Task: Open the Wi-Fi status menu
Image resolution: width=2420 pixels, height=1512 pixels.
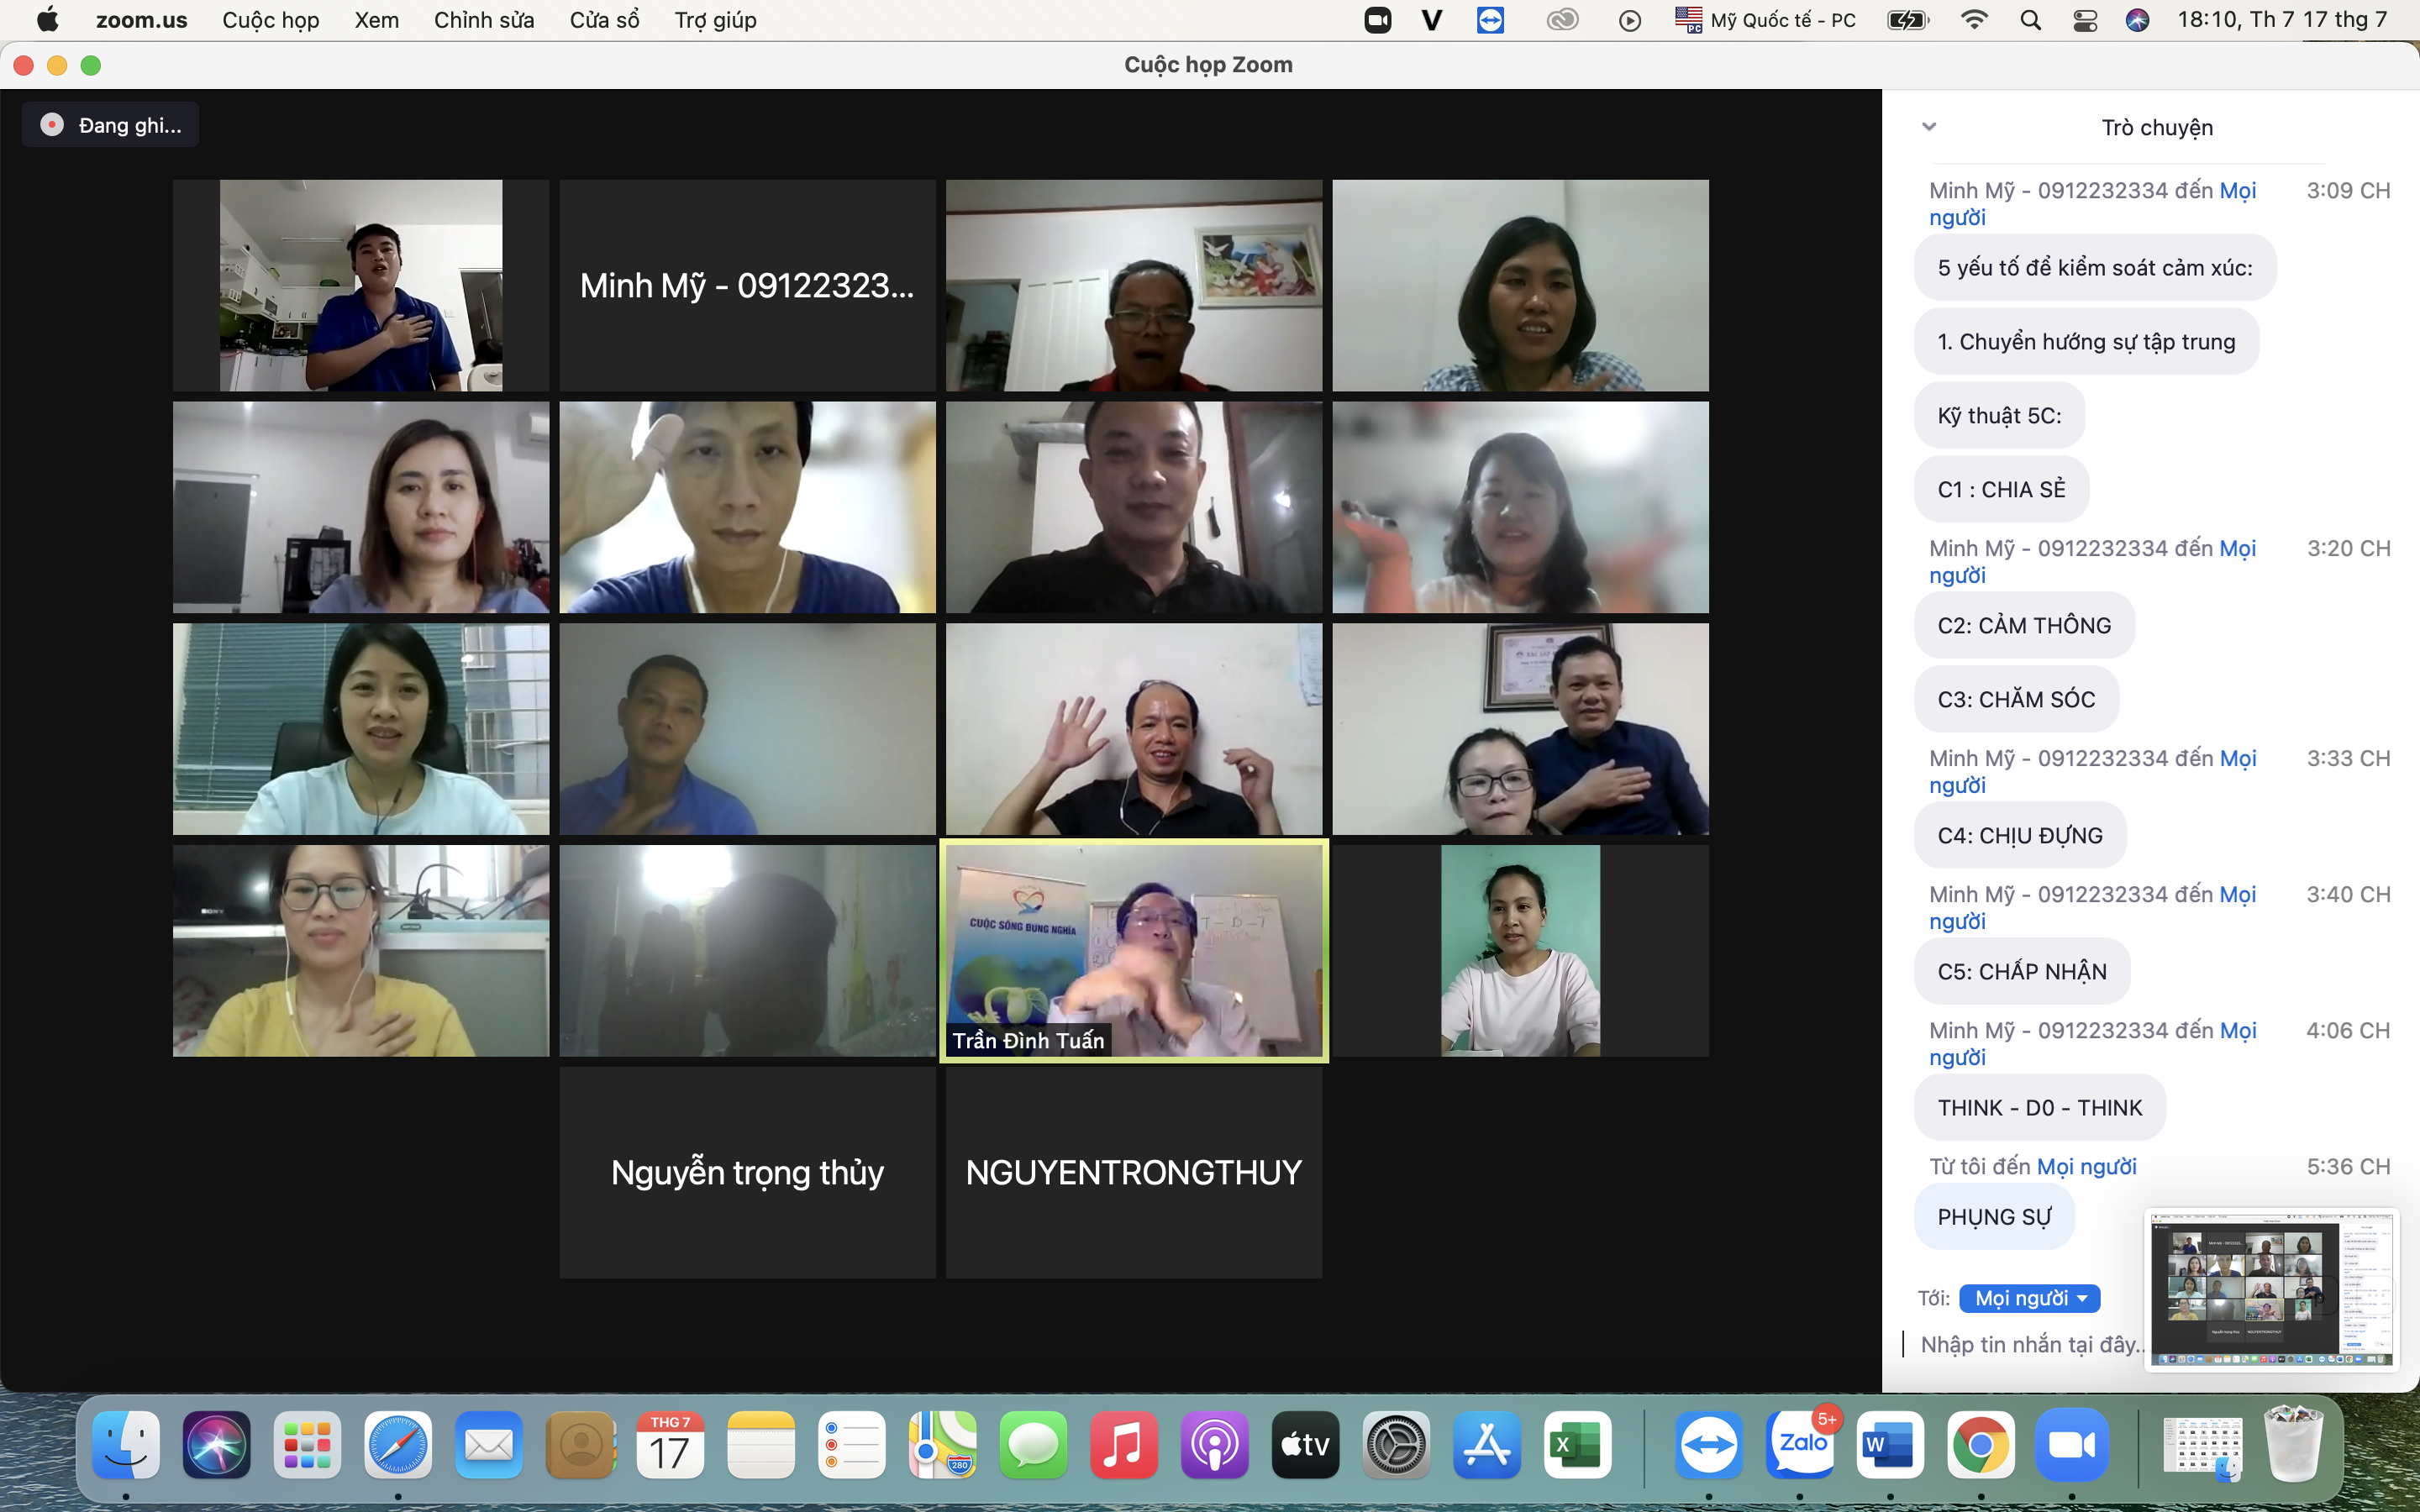Action: 1974,20
